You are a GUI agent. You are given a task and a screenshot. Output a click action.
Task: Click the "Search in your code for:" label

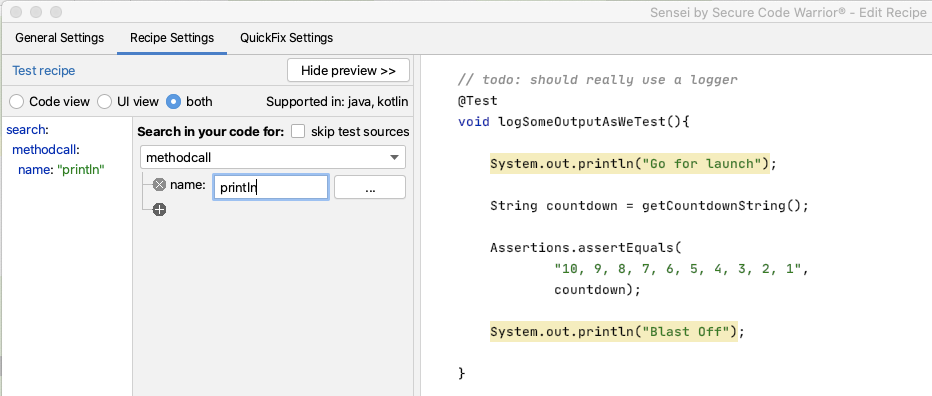click(x=211, y=131)
